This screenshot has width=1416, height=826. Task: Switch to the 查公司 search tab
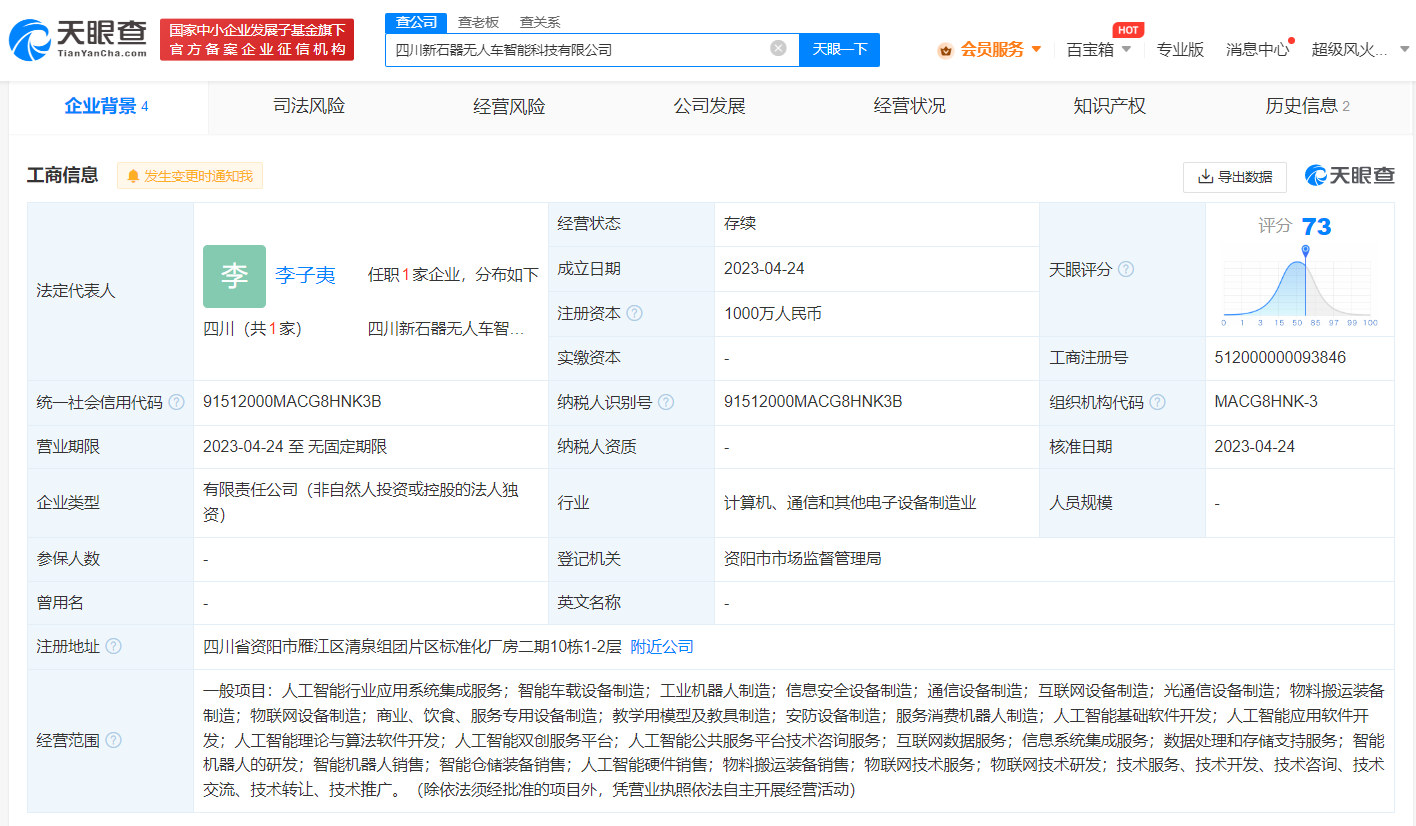[x=416, y=22]
